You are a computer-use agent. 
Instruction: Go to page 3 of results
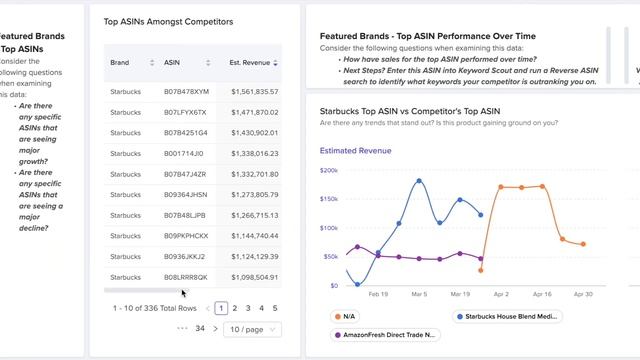pyautogui.click(x=248, y=308)
